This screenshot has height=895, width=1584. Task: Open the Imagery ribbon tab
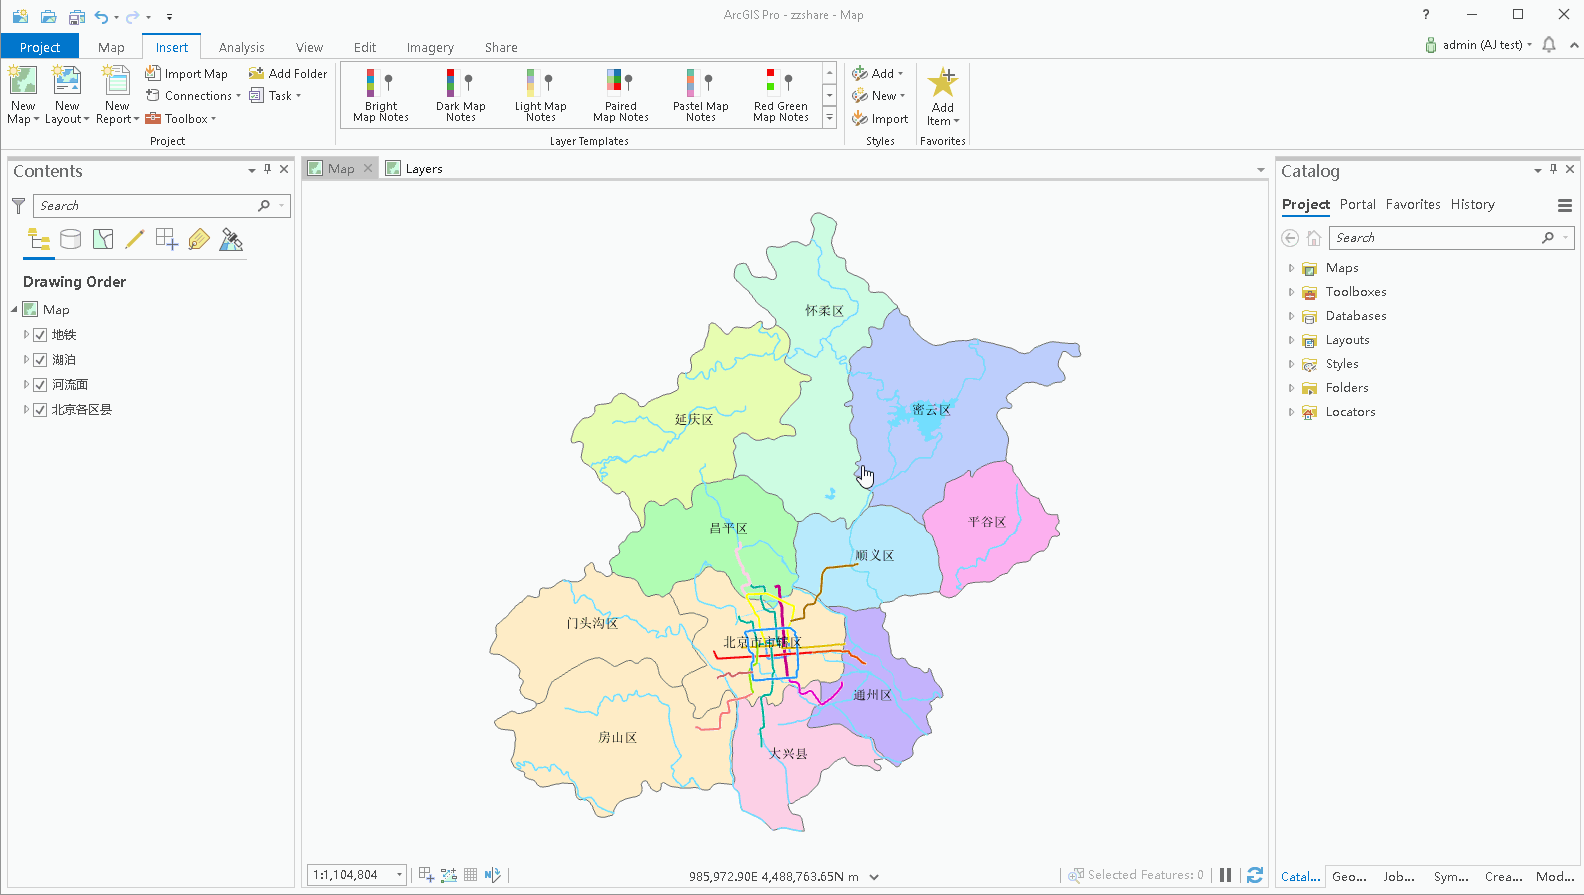pyautogui.click(x=430, y=47)
